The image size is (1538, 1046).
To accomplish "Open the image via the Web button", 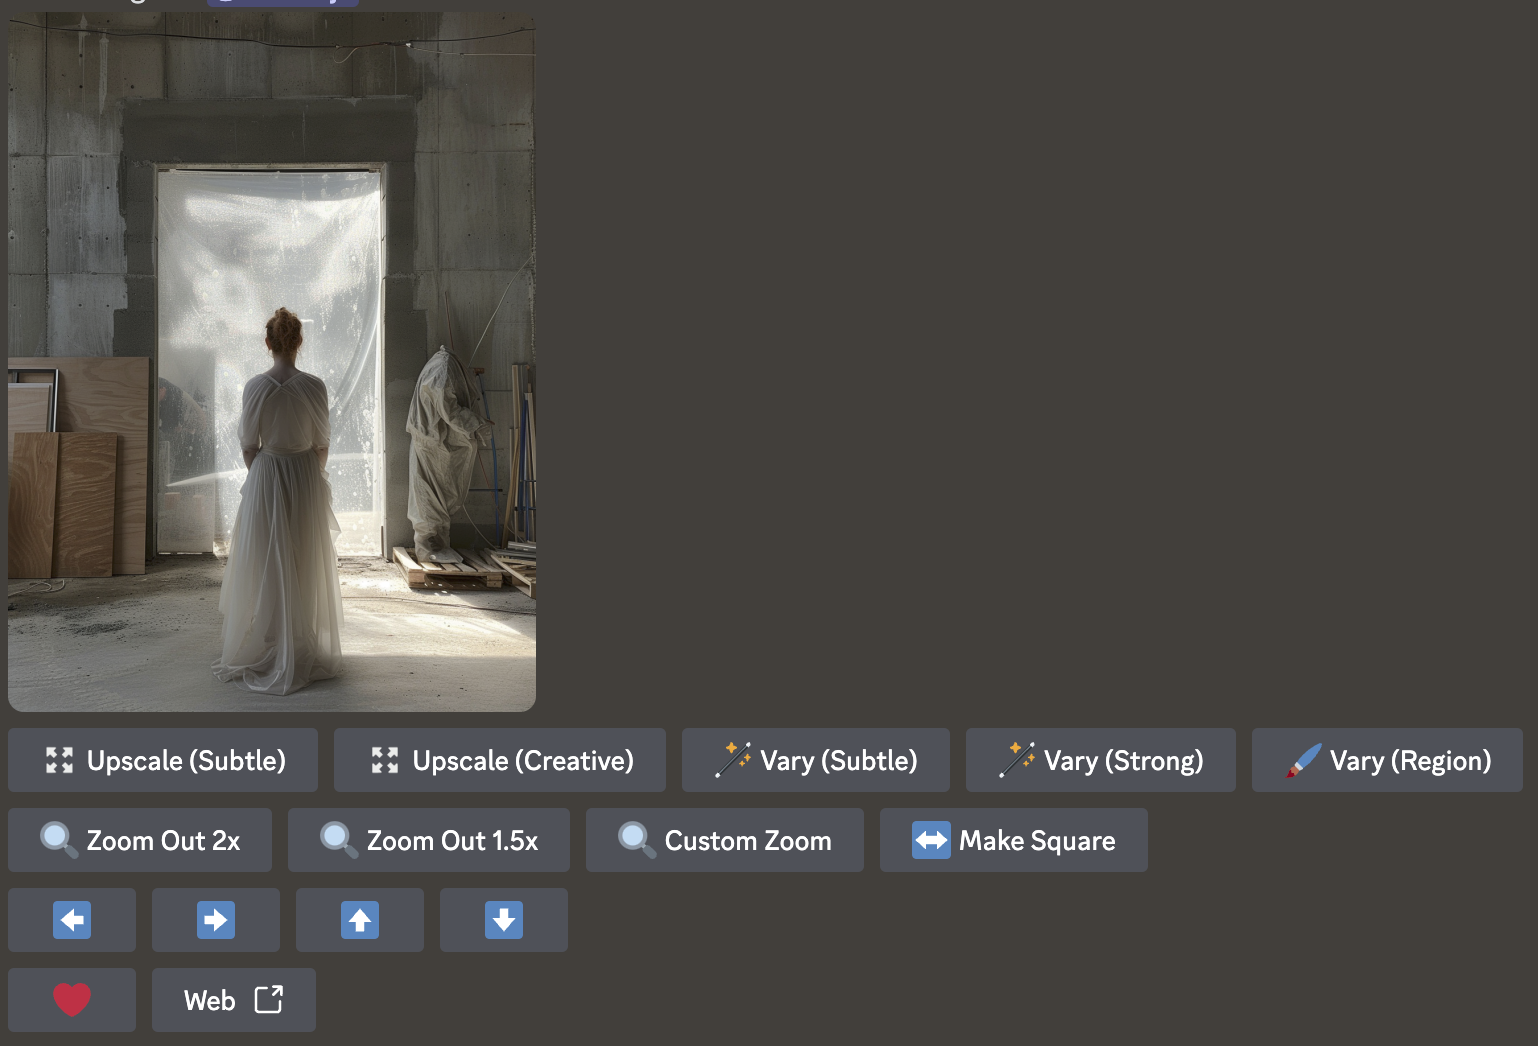I will pyautogui.click(x=210, y=1001).
